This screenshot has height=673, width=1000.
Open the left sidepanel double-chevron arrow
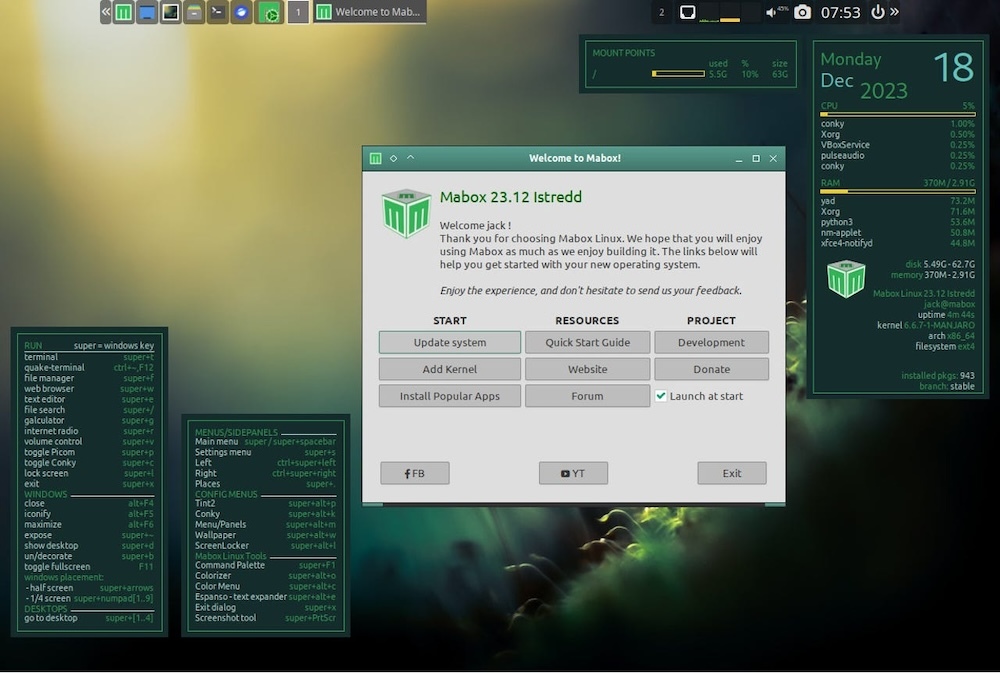(x=107, y=11)
